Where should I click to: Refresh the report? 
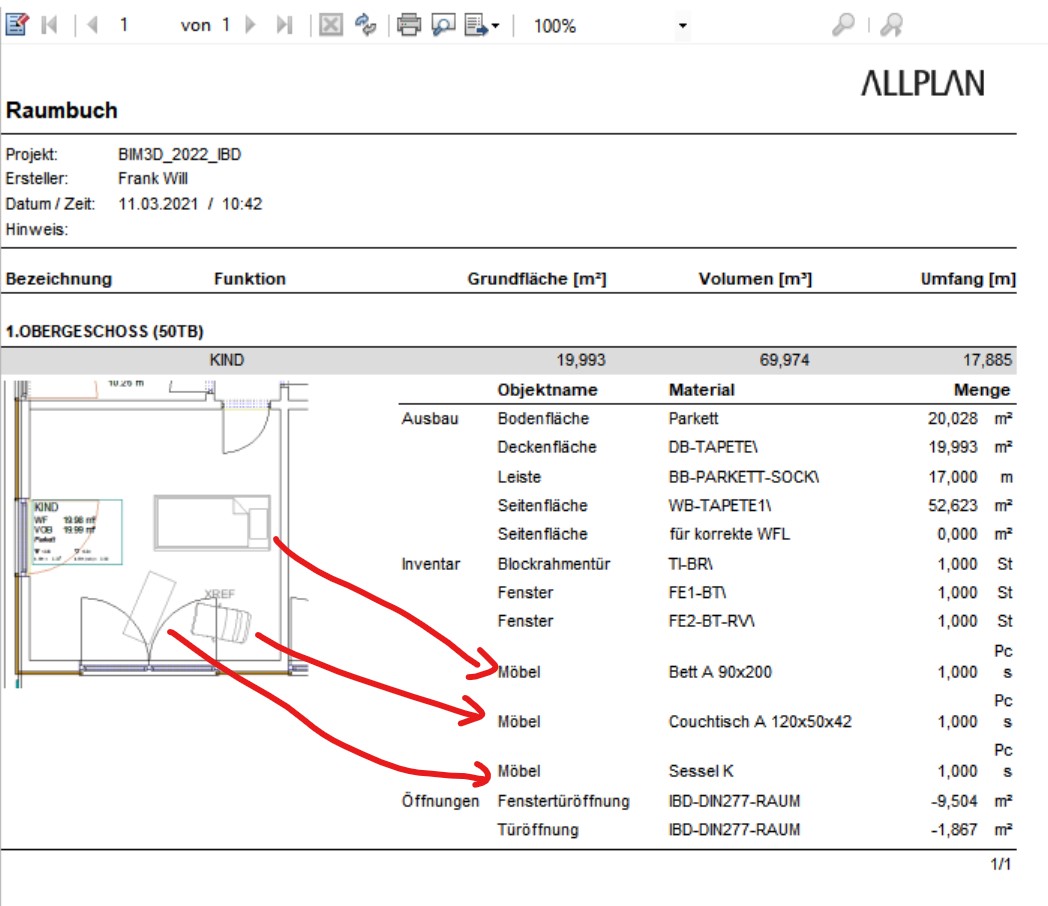(365, 25)
